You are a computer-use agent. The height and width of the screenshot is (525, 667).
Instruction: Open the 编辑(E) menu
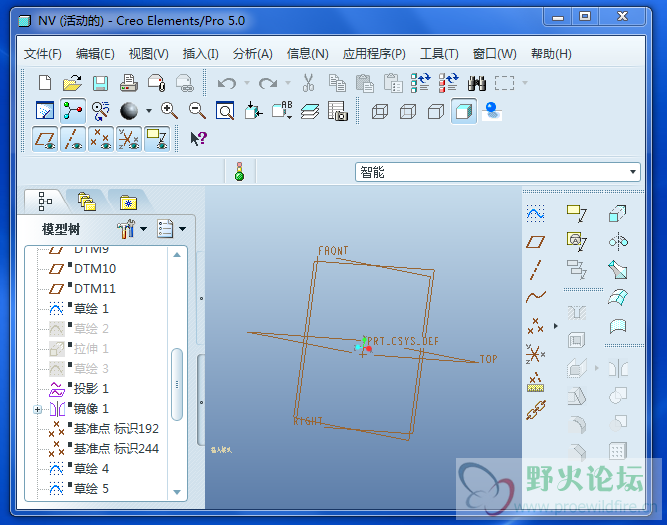95,54
